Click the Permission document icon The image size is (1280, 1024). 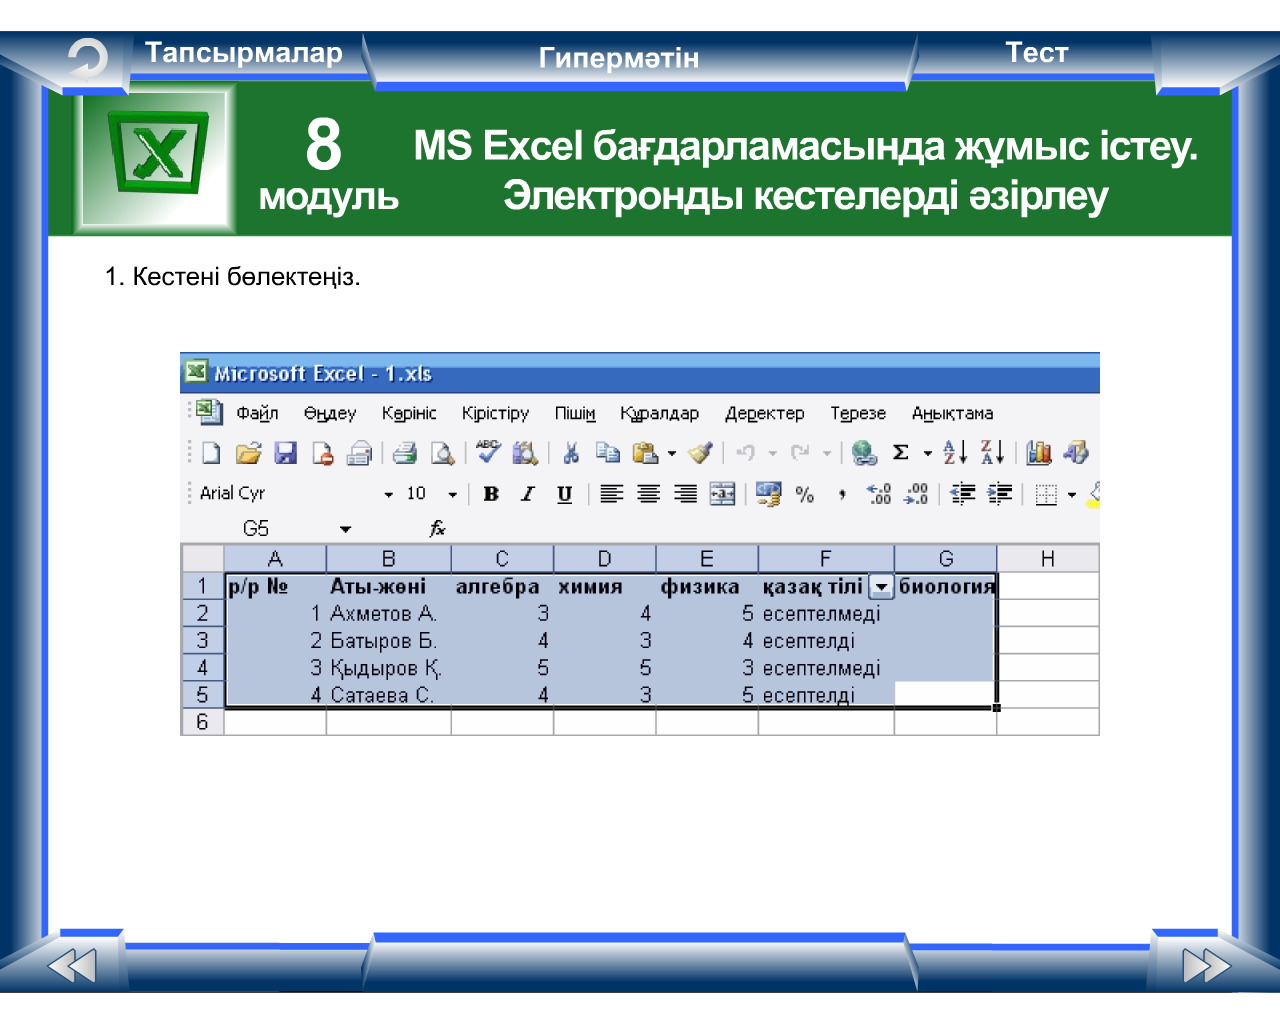point(322,453)
